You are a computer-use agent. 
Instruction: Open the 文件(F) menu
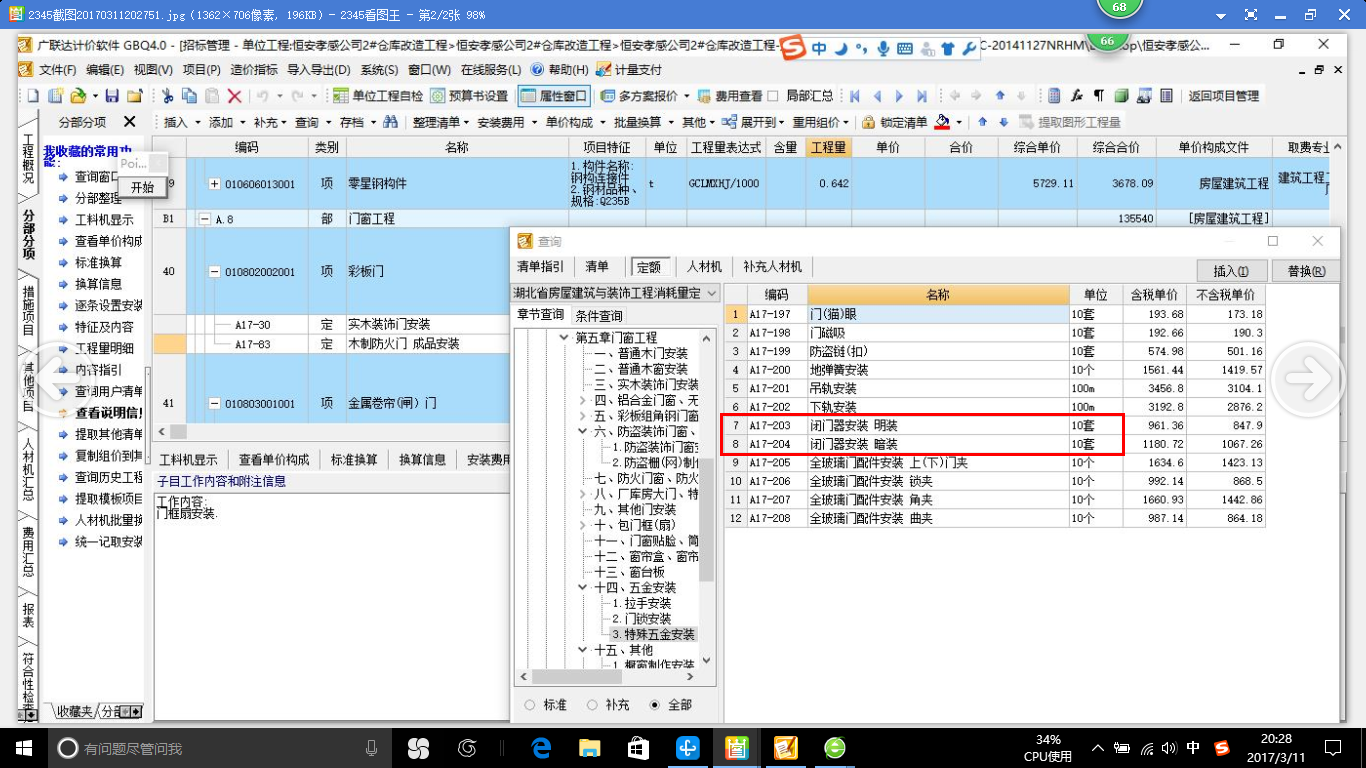(x=57, y=69)
